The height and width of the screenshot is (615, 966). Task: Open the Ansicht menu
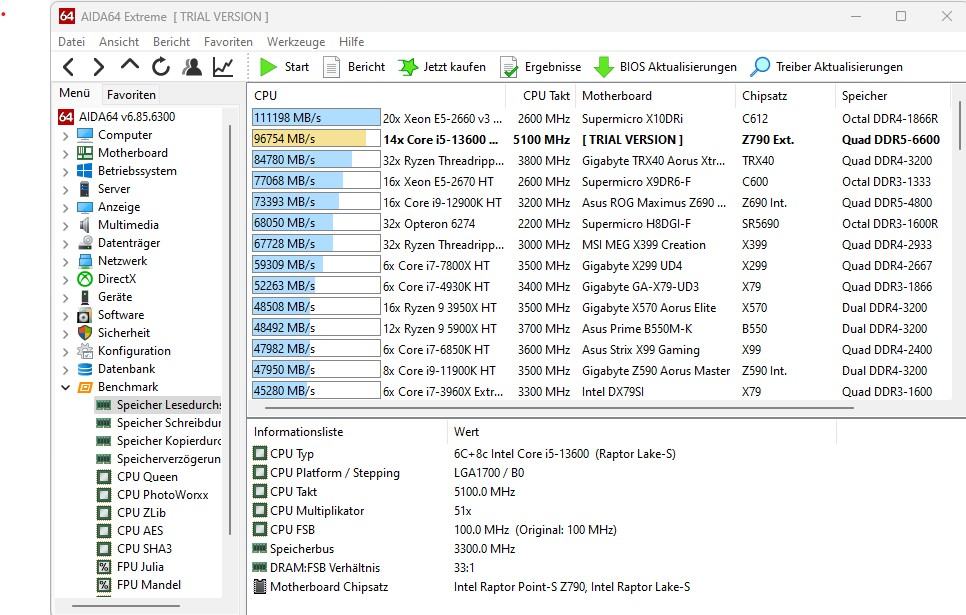tap(119, 42)
